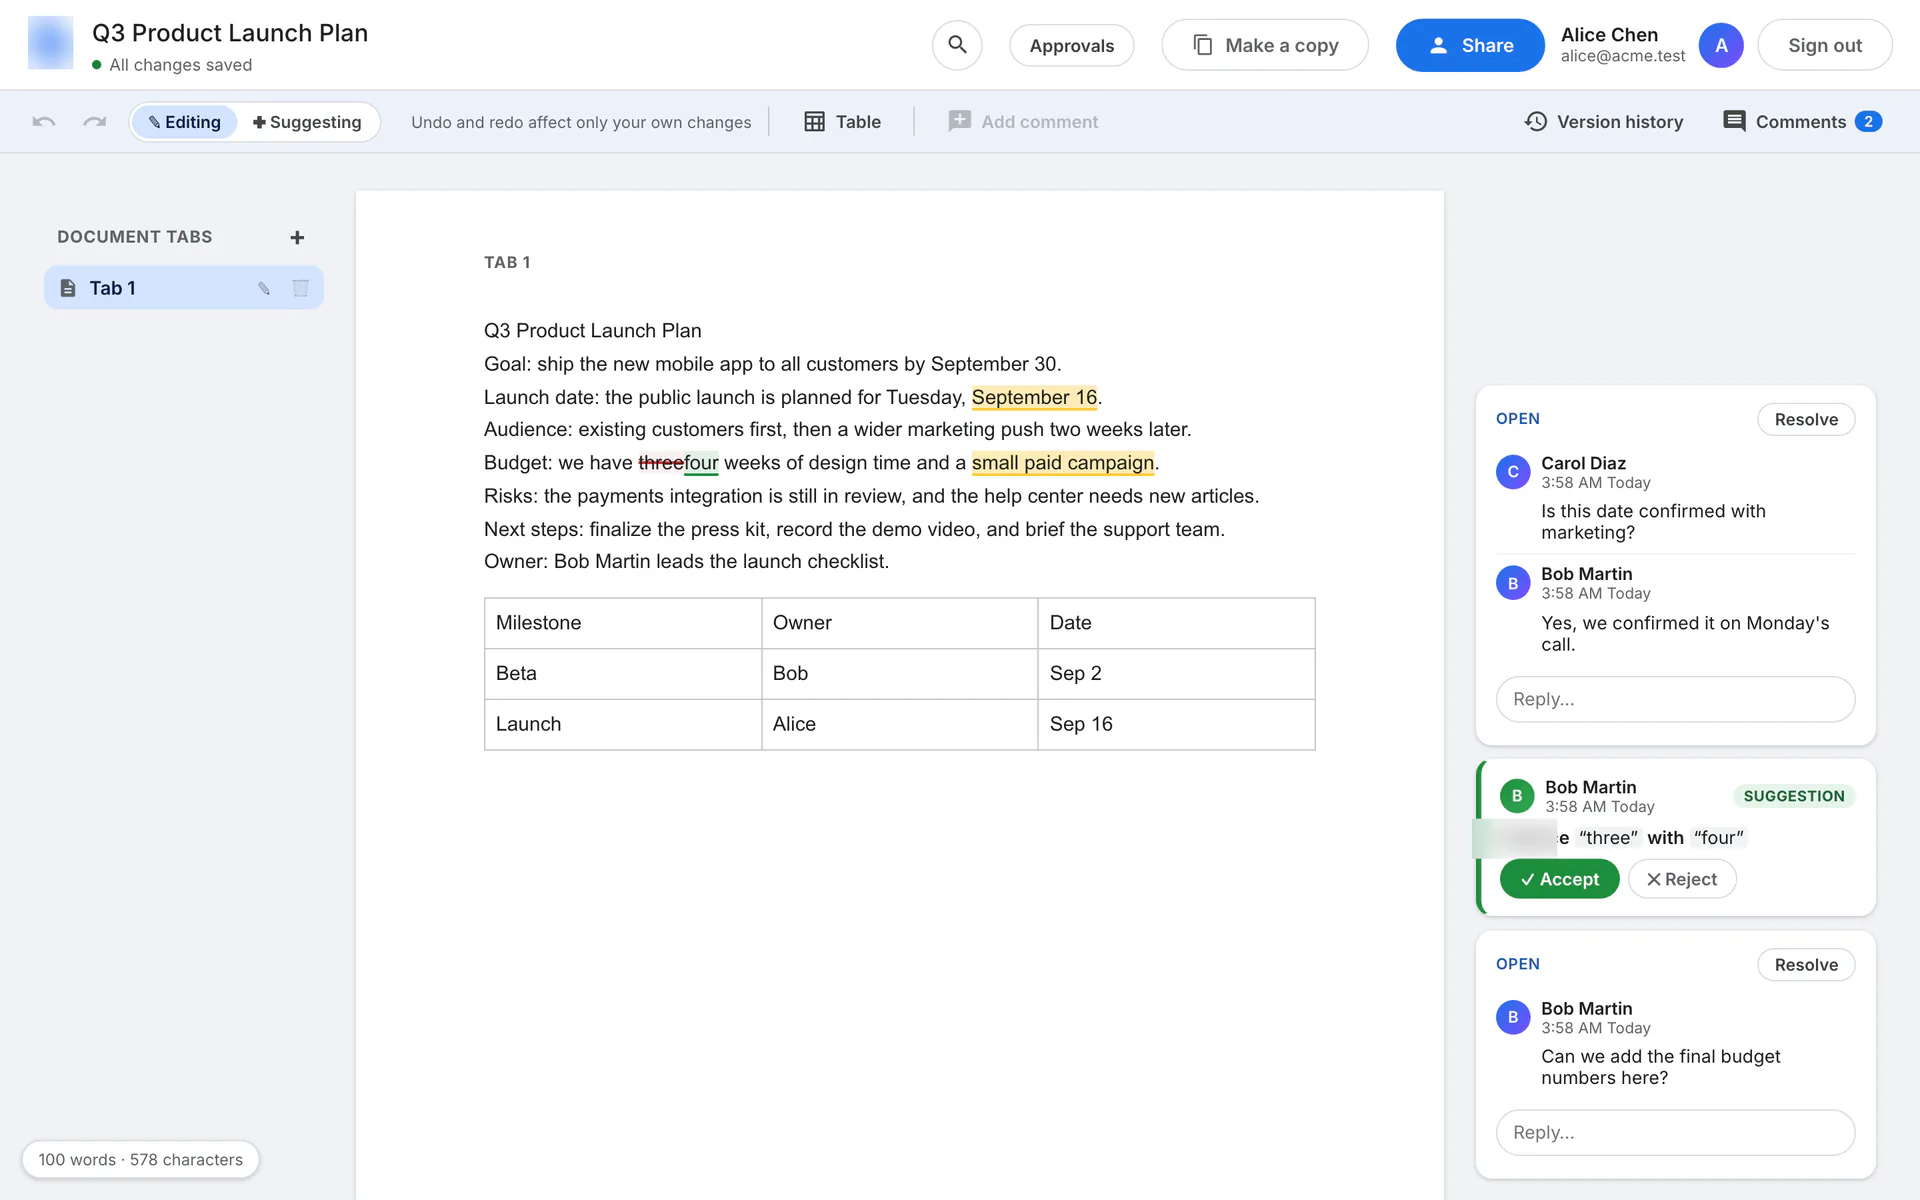
Task: Click Reply field under Carol Diaz thread
Action: point(1675,699)
